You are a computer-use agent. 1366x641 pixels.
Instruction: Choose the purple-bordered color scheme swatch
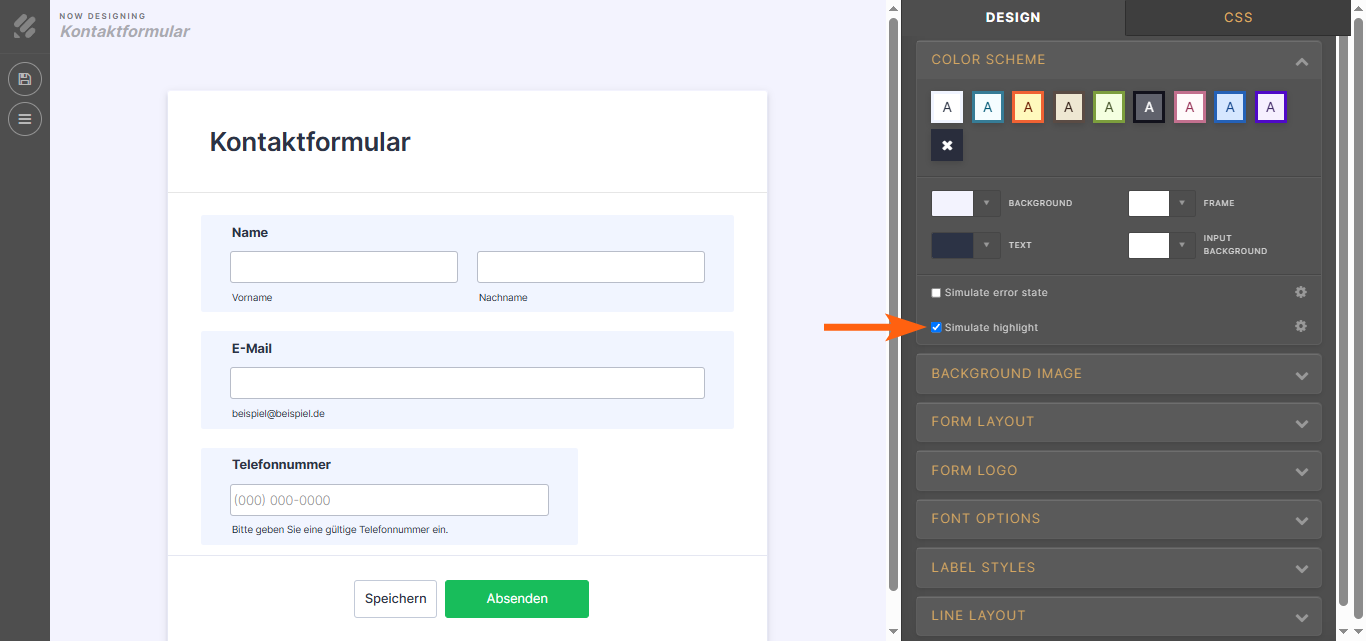[1271, 107]
